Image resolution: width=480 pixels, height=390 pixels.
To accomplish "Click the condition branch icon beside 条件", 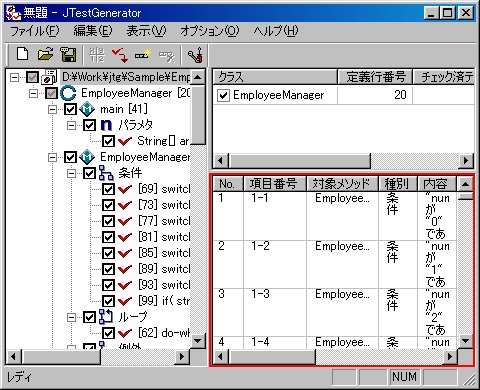I will coord(106,173).
